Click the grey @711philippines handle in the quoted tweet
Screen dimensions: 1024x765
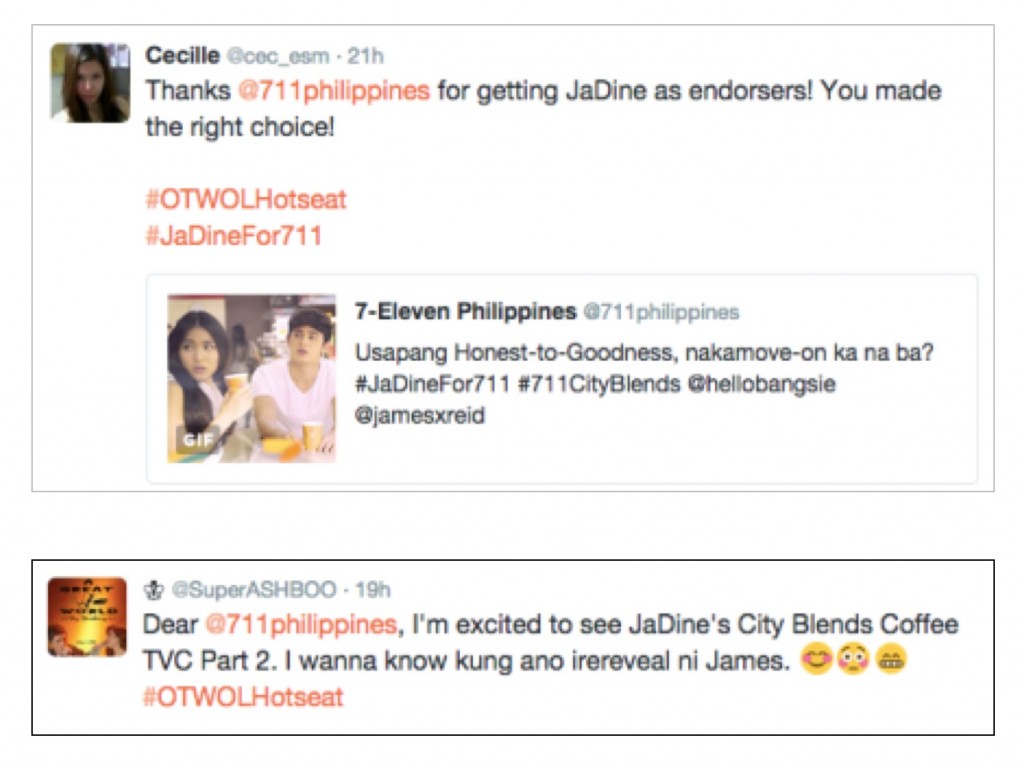point(661,312)
